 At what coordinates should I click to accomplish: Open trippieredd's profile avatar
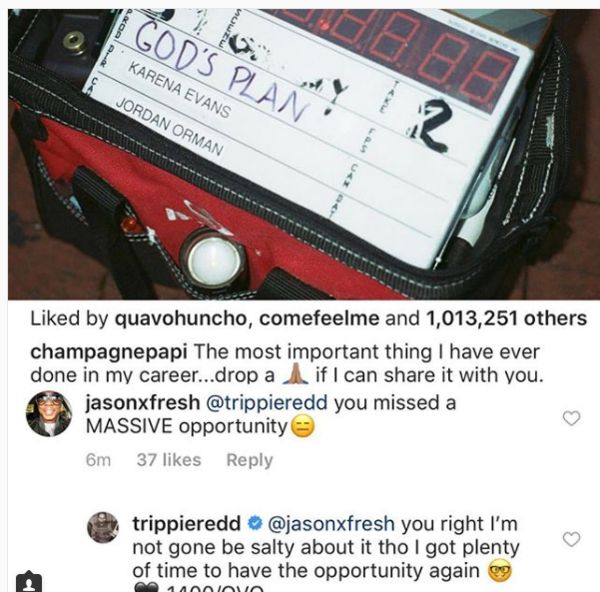(x=103, y=527)
